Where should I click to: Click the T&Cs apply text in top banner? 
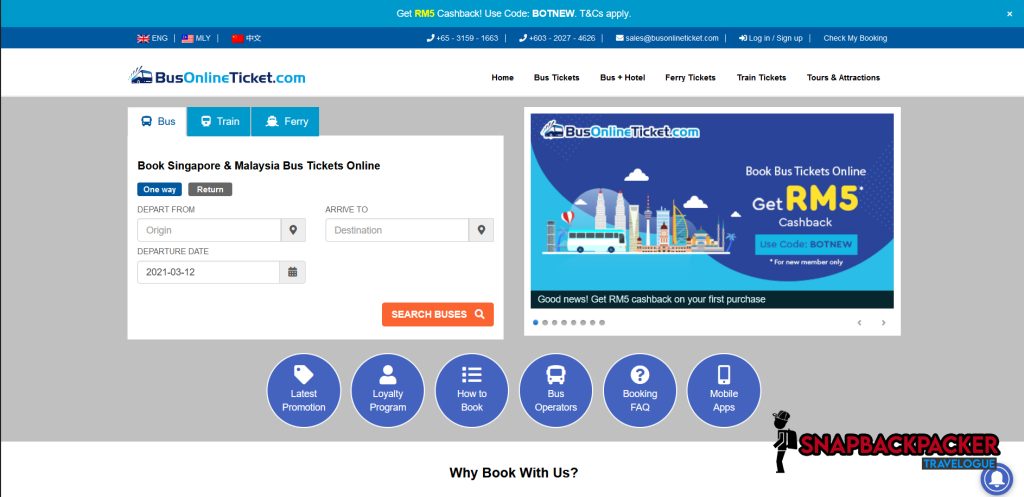click(x=607, y=13)
